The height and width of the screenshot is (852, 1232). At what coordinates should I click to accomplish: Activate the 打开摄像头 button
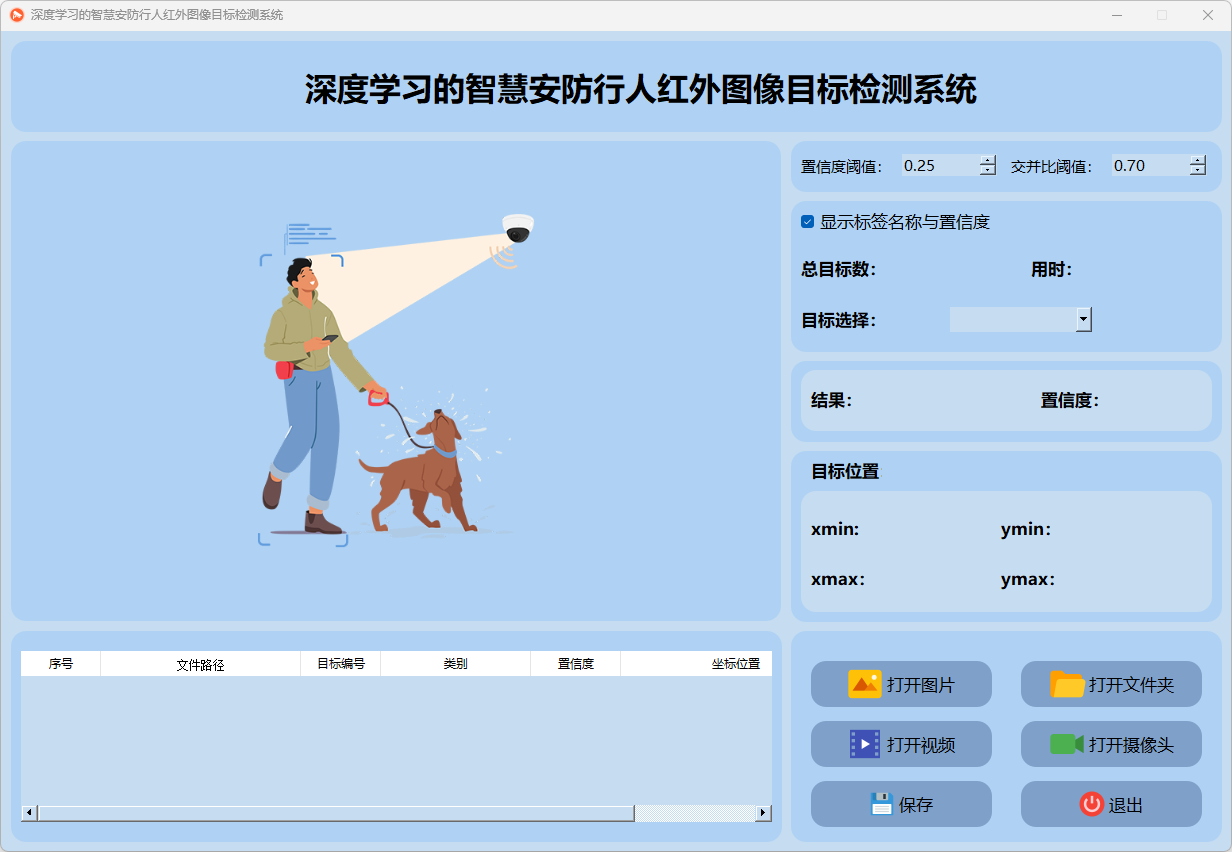[x=1111, y=744]
